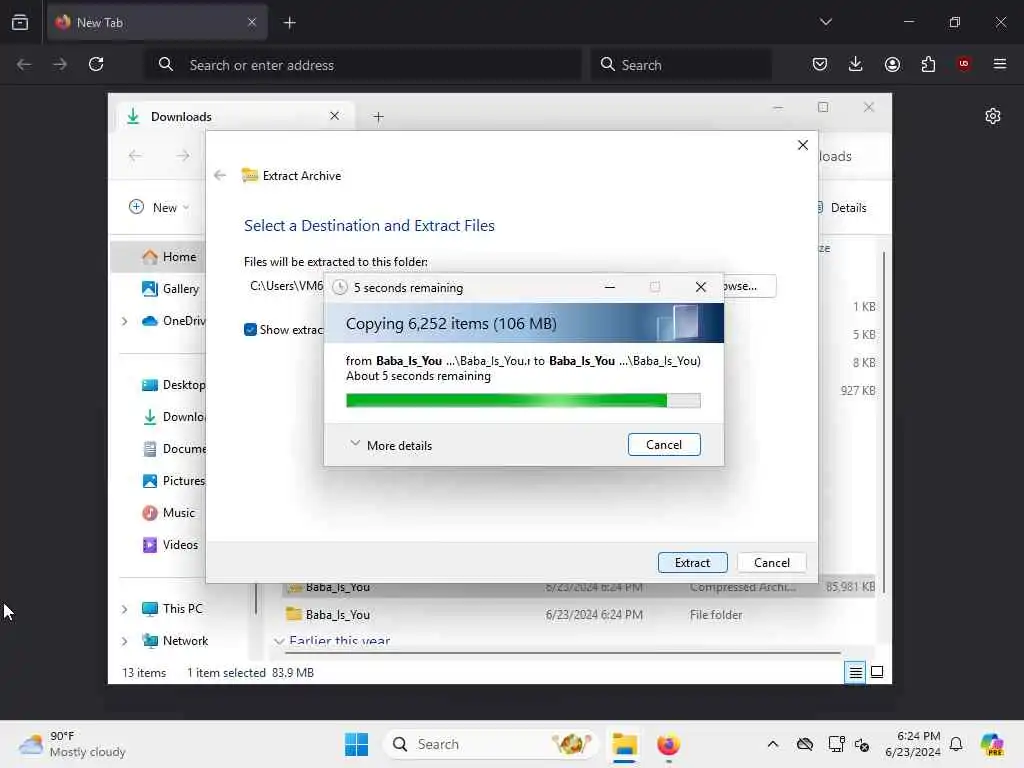Select This PC in the navigation pane

172,609
